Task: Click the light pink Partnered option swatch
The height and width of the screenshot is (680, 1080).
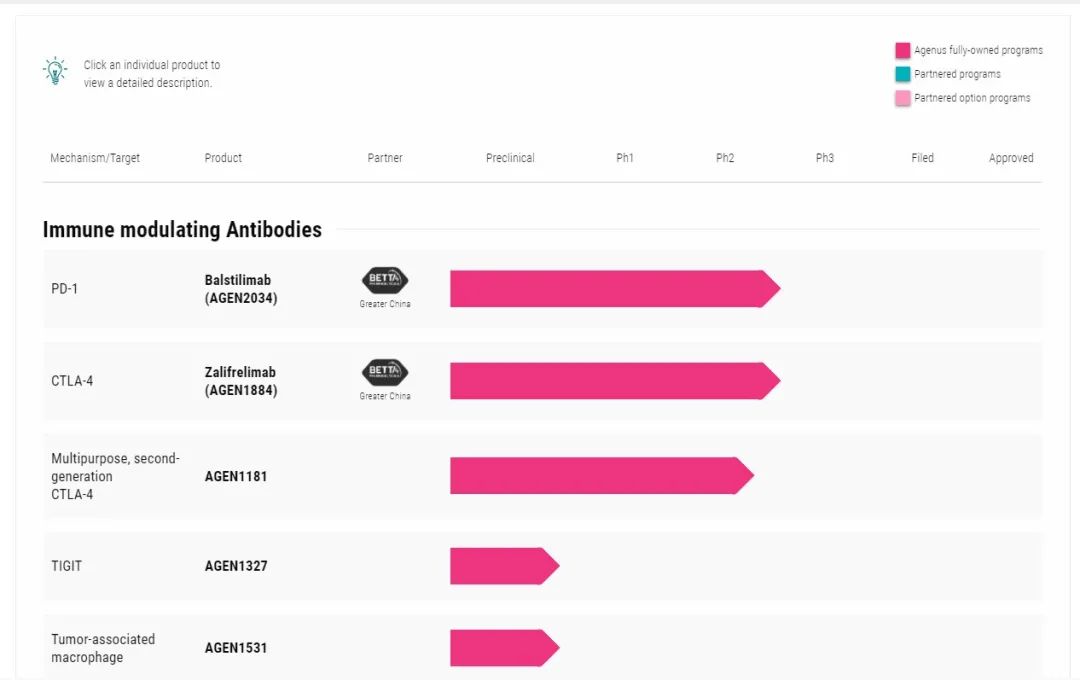Action: 903,98
